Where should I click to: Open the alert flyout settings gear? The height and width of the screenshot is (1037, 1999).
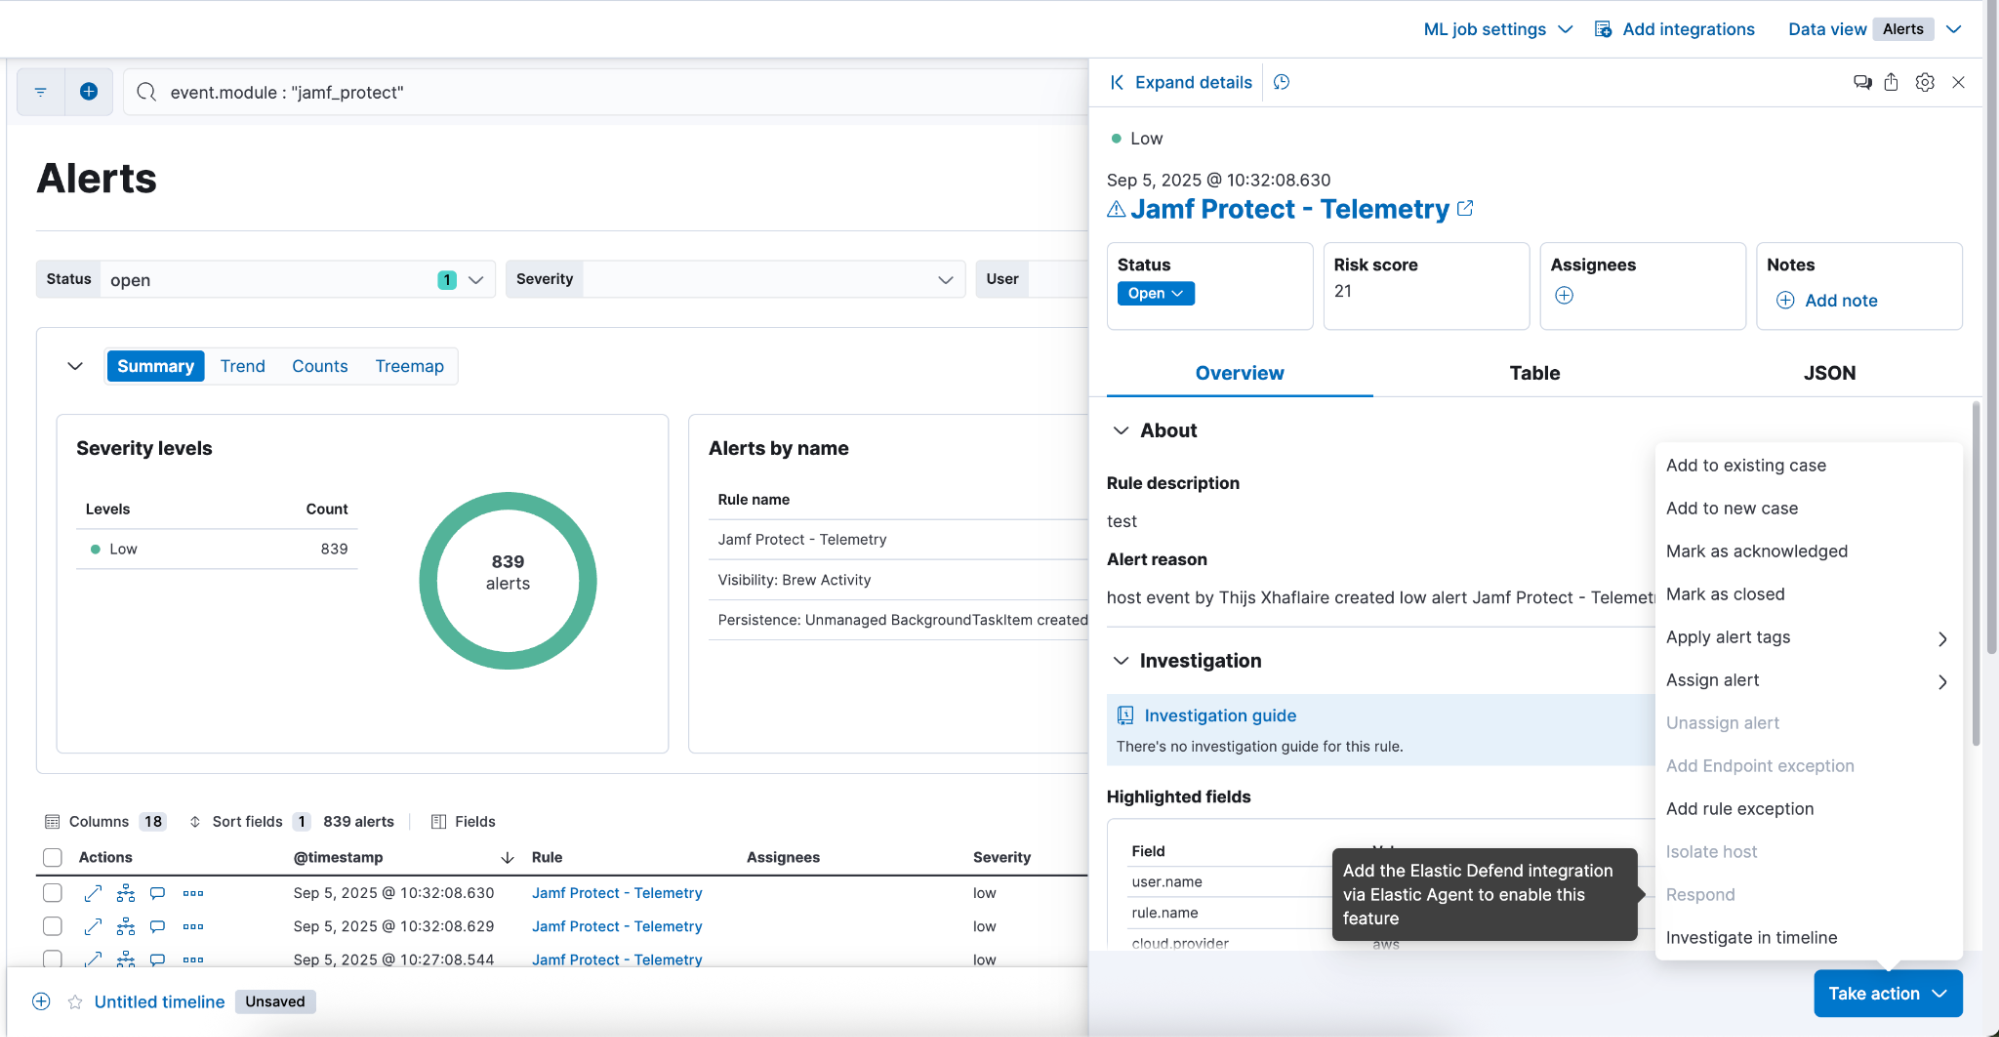[1925, 82]
